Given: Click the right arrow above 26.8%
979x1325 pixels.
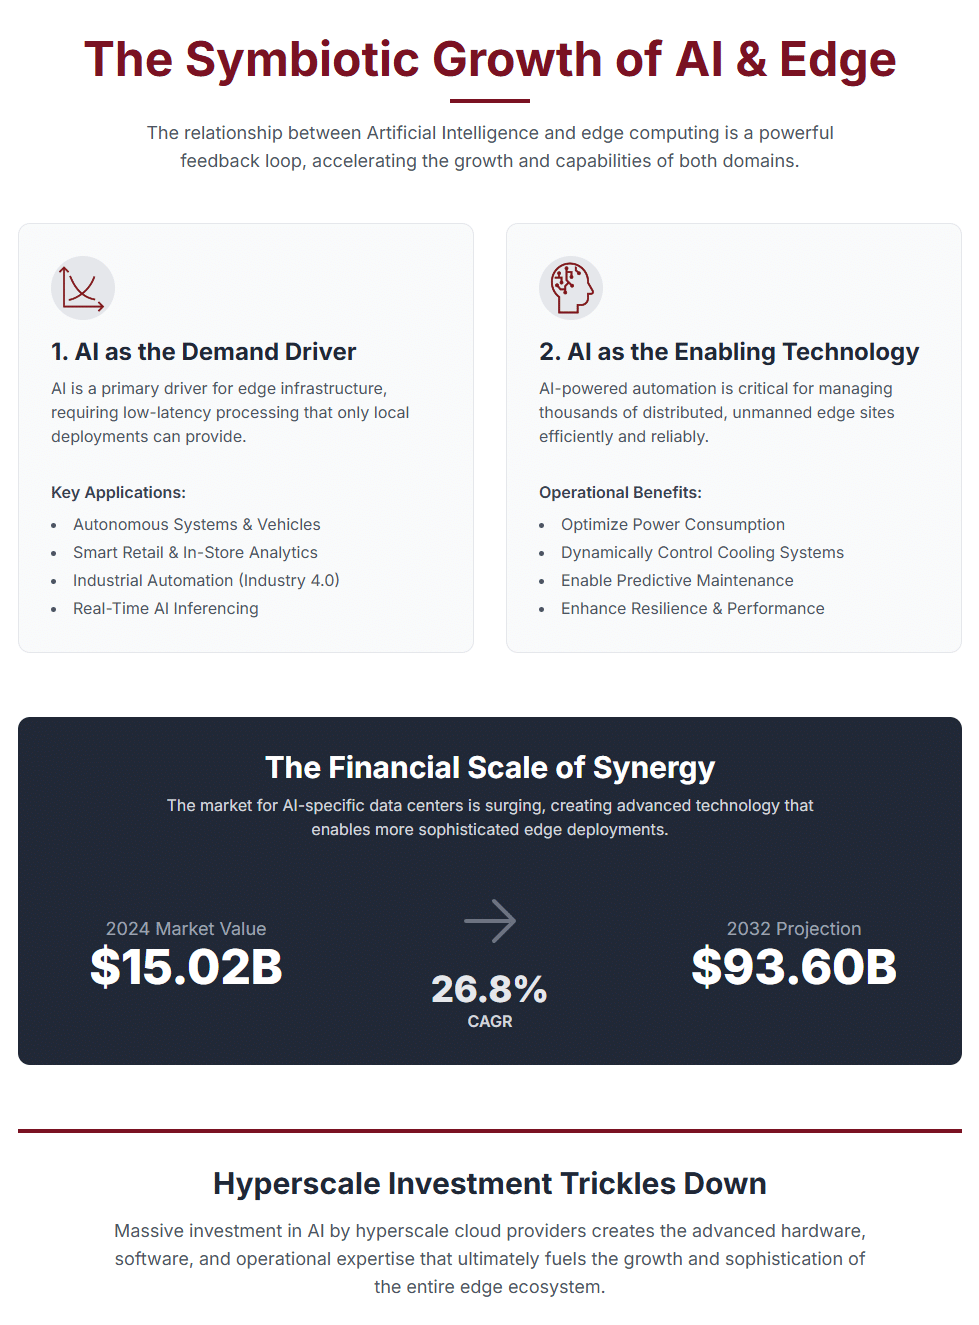Looking at the screenshot, I should pyautogui.click(x=490, y=921).
